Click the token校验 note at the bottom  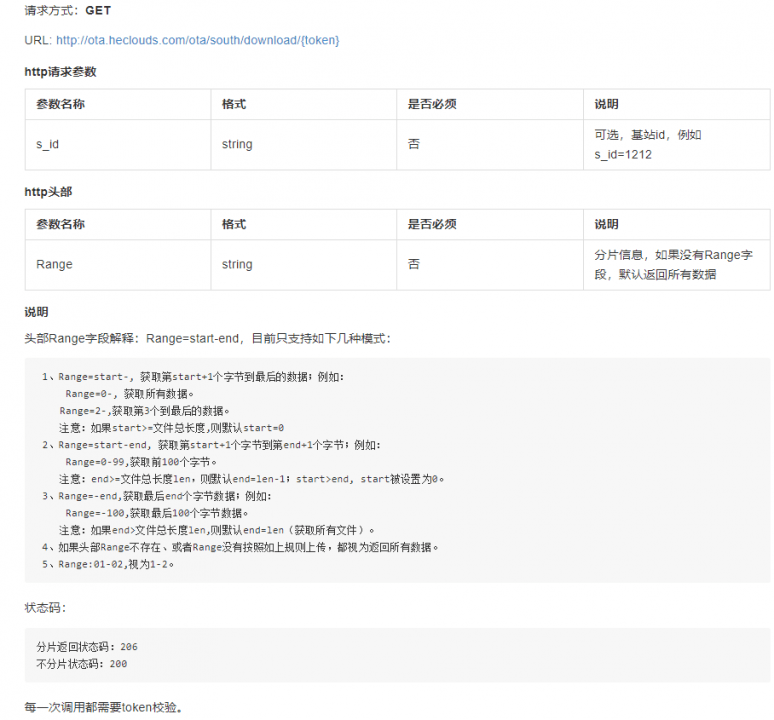(x=104, y=708)
